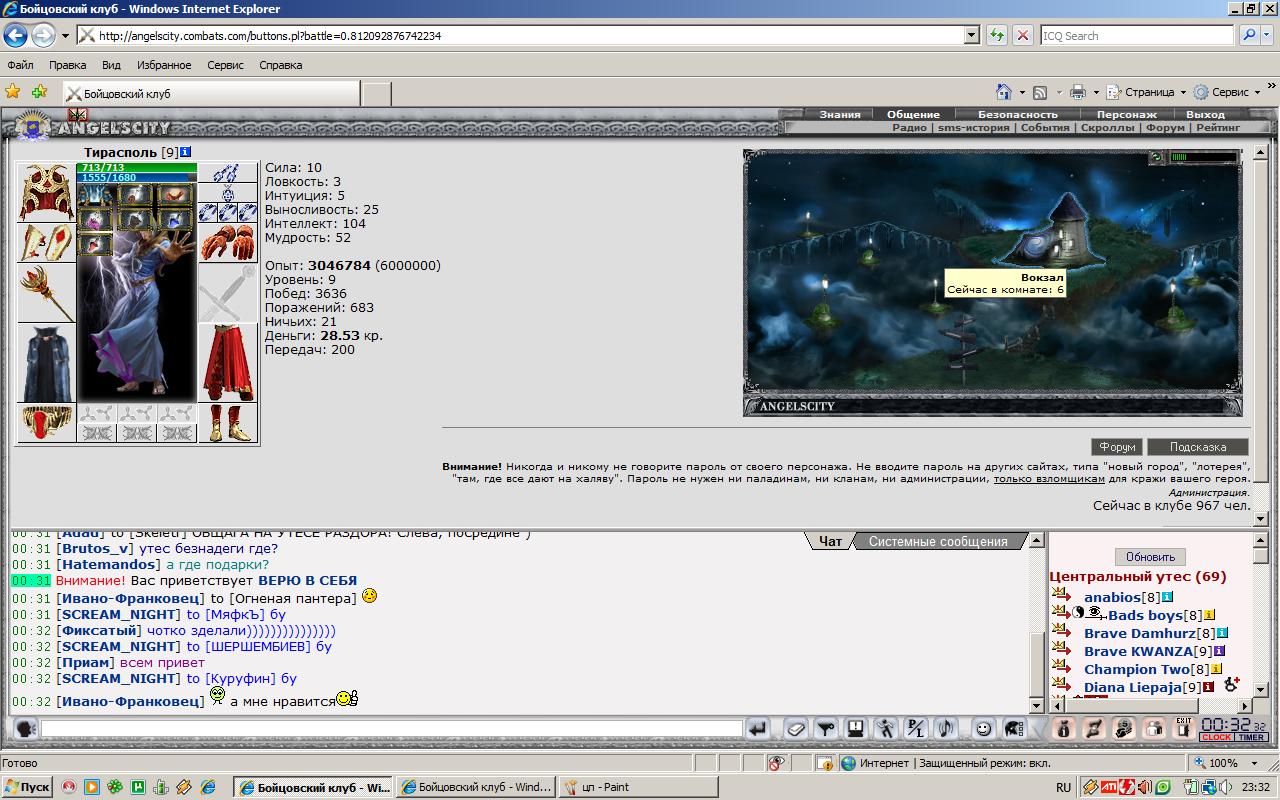The height and width of the screenshot is (800, 1280).
Task: Open the equipped bracers slot
Action: pyautogui.click(x=46, y=242)
